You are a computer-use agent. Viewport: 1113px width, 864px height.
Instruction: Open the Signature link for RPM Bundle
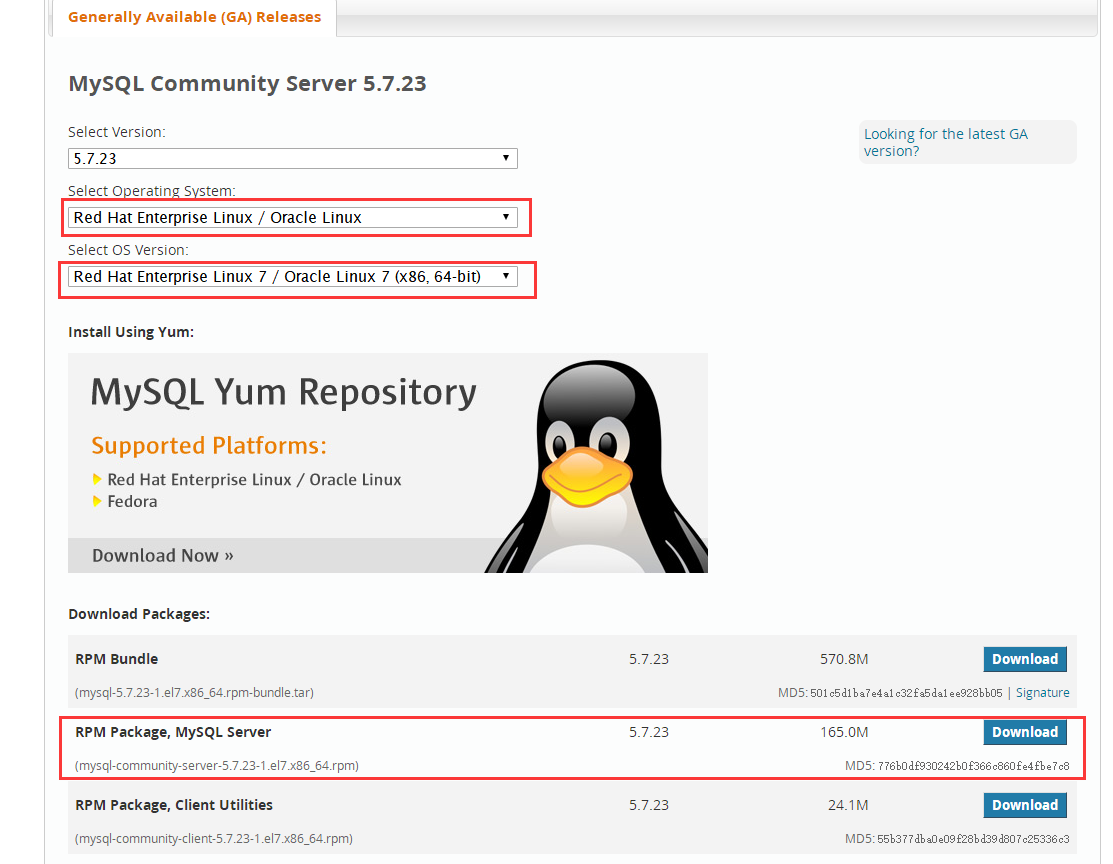click(x=1042, y=692)
